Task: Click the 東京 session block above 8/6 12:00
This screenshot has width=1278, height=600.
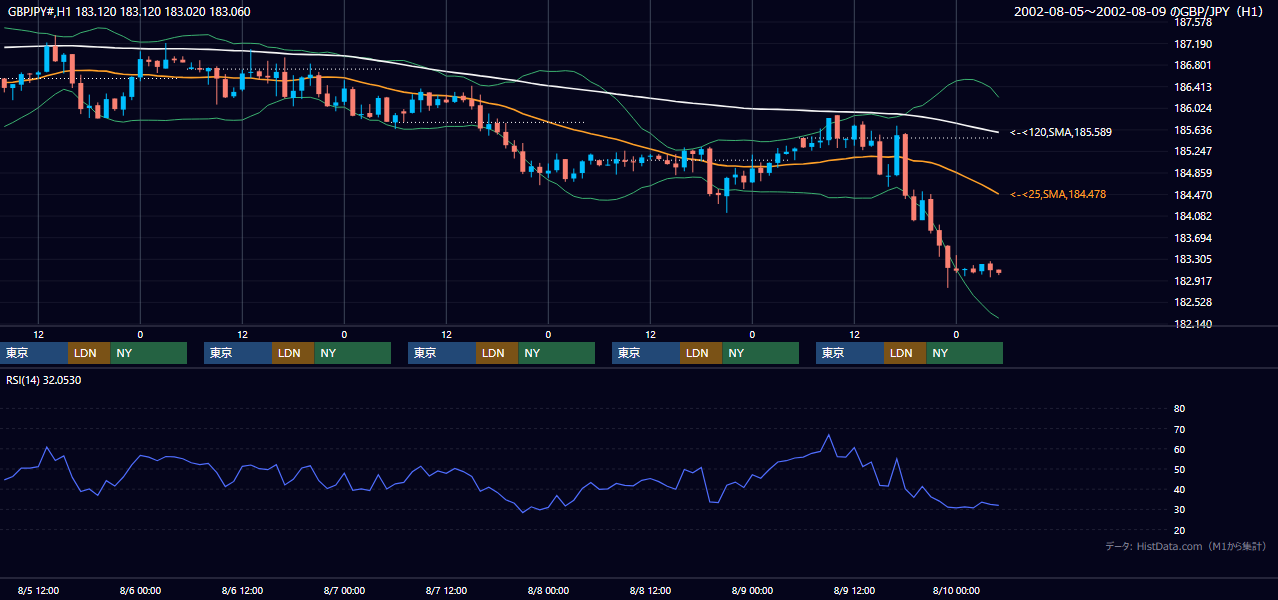Action: [238, 353]
